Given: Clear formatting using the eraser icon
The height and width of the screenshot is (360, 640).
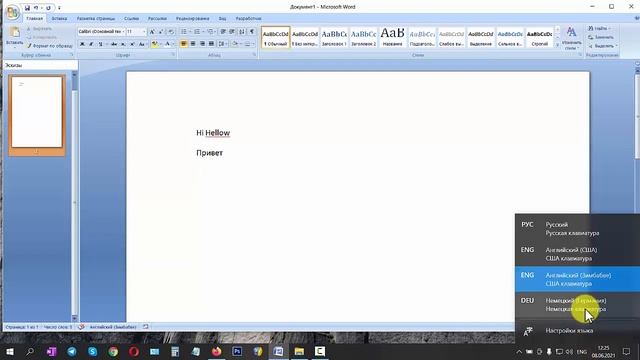Looking at the screenshot, I should pos(171,31).
